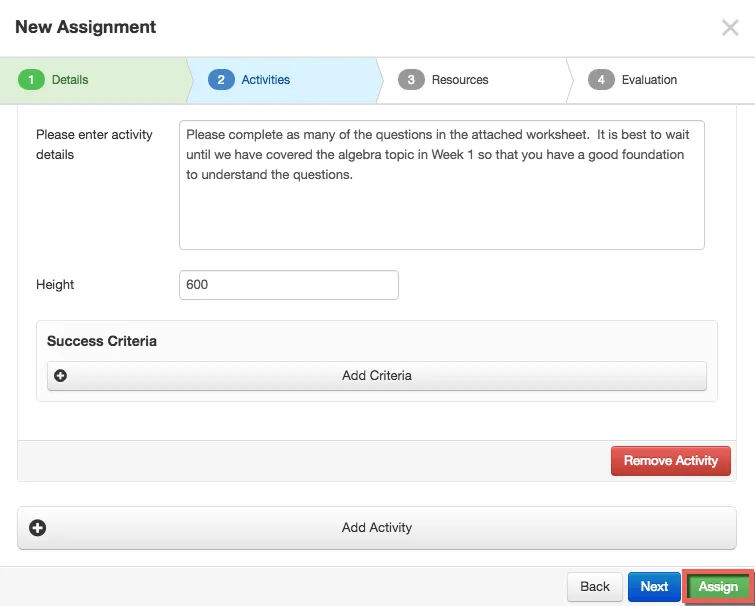Click the Success Criteria heading
The image size is (755, 606).
coord(102,341)
